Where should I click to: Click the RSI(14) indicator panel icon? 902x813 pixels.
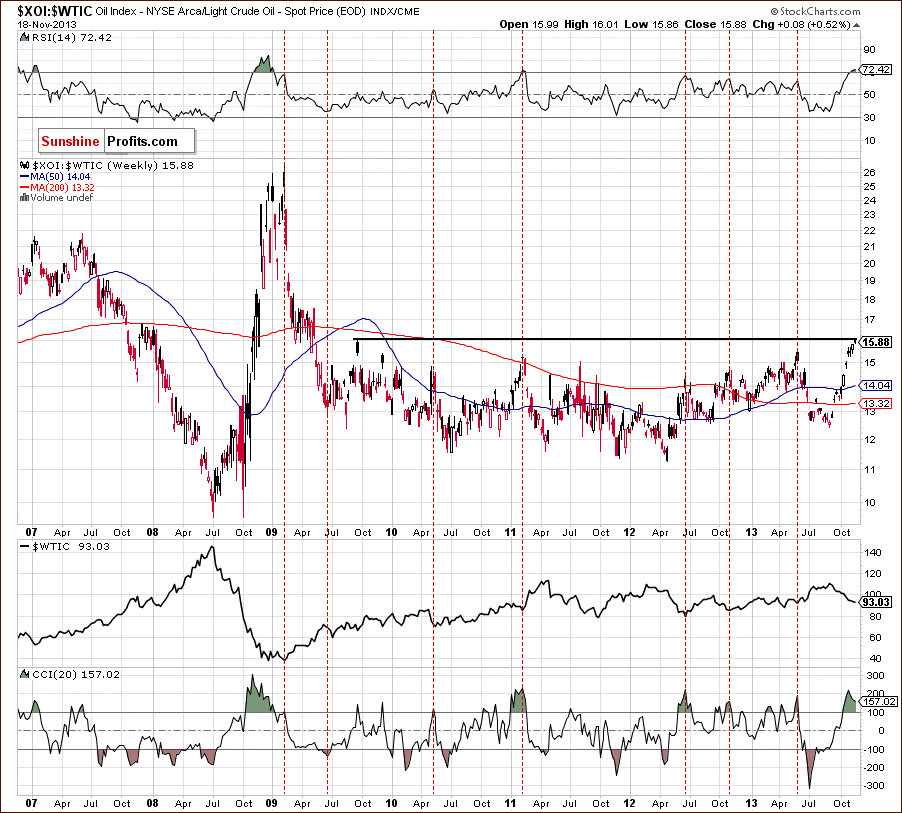24,37
